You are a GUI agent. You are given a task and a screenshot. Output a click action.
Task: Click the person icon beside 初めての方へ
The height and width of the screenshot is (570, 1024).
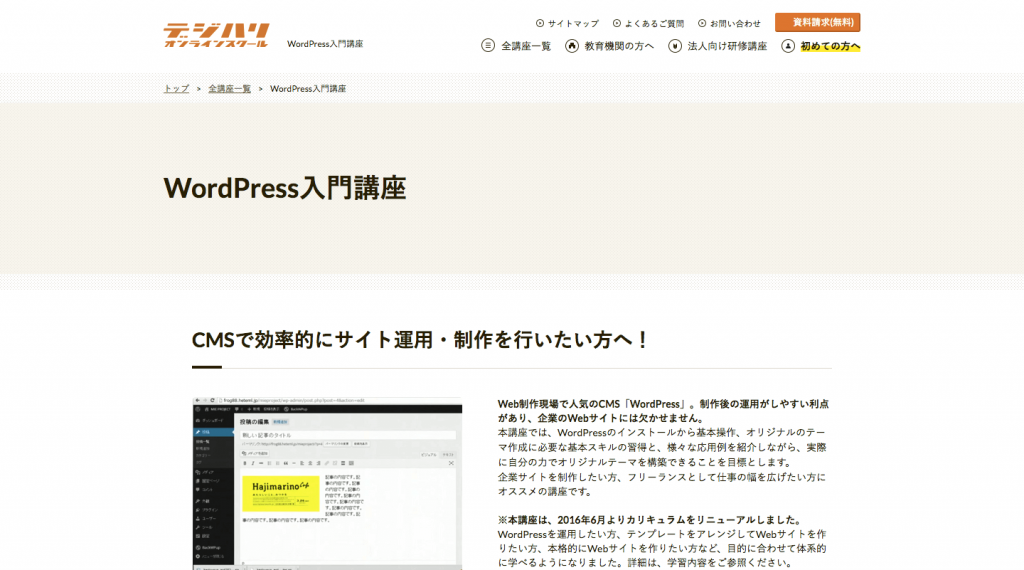pos(788,46)
